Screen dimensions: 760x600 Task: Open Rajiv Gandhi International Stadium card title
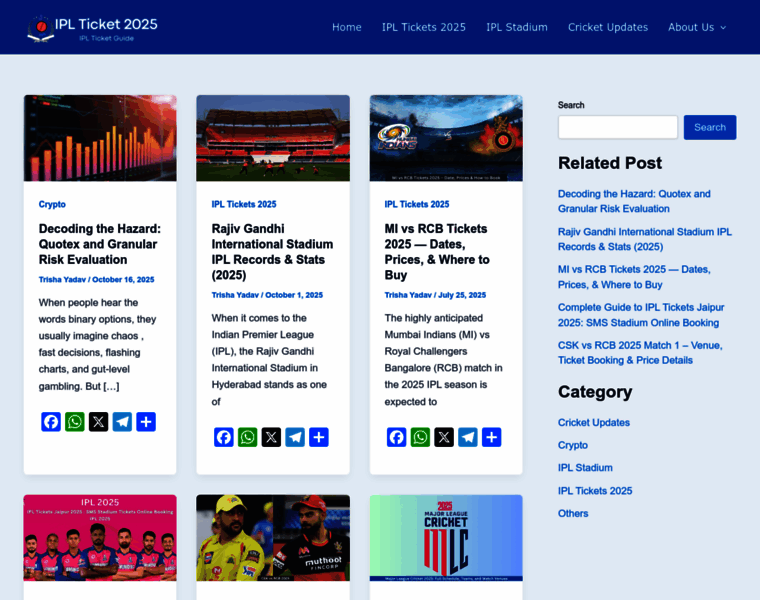[x=272, y=252]
